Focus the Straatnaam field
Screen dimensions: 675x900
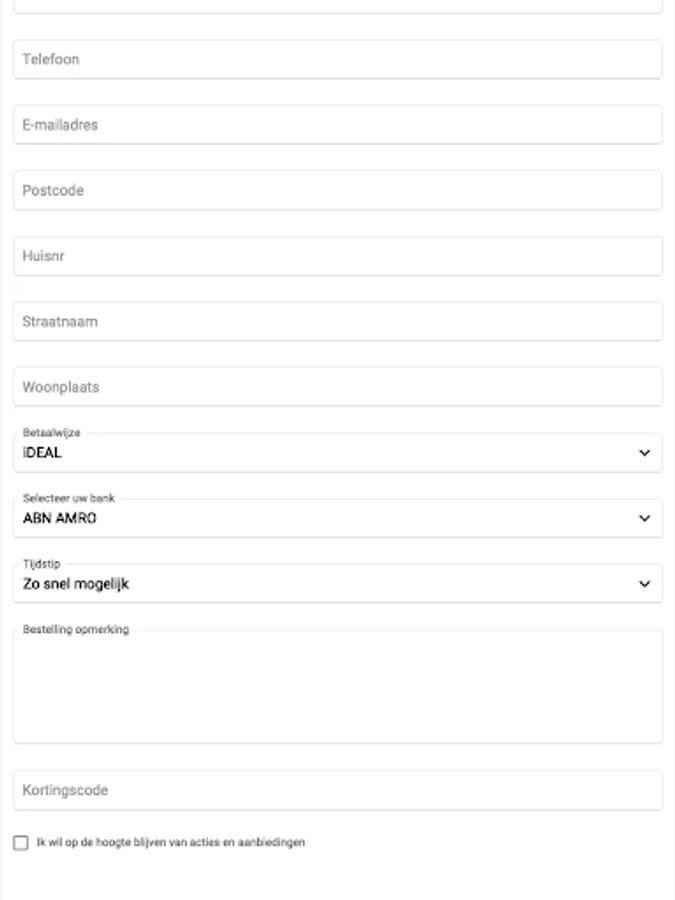337,322
